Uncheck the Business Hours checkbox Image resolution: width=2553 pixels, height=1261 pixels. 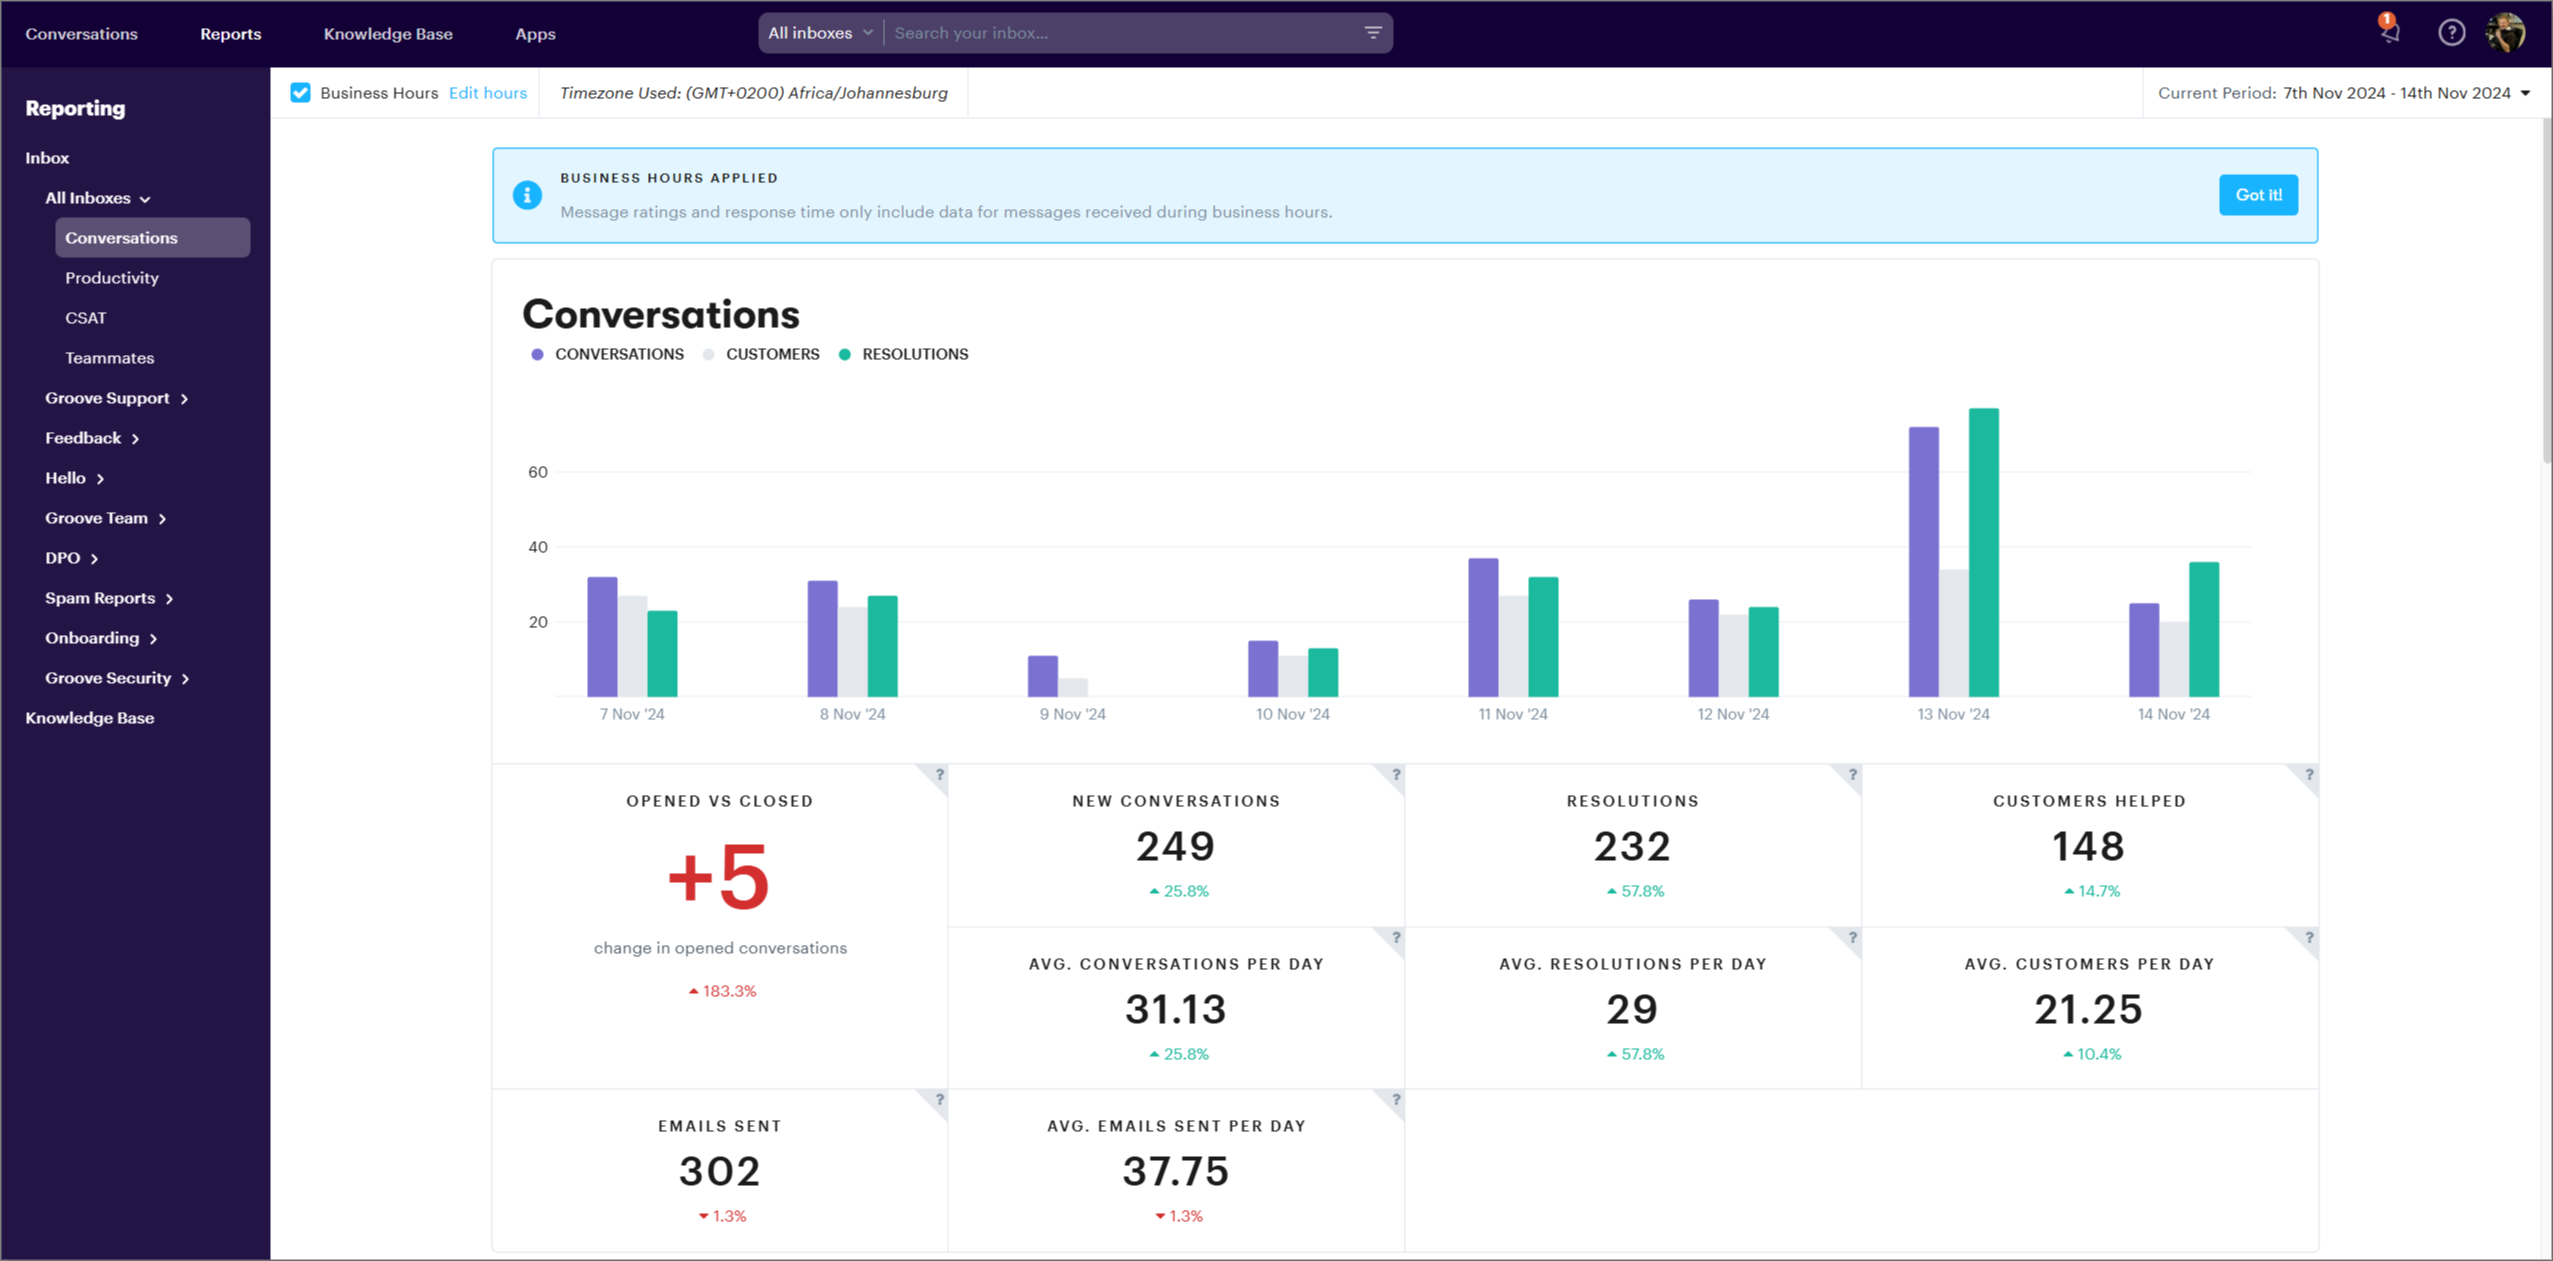pos(300,93)
